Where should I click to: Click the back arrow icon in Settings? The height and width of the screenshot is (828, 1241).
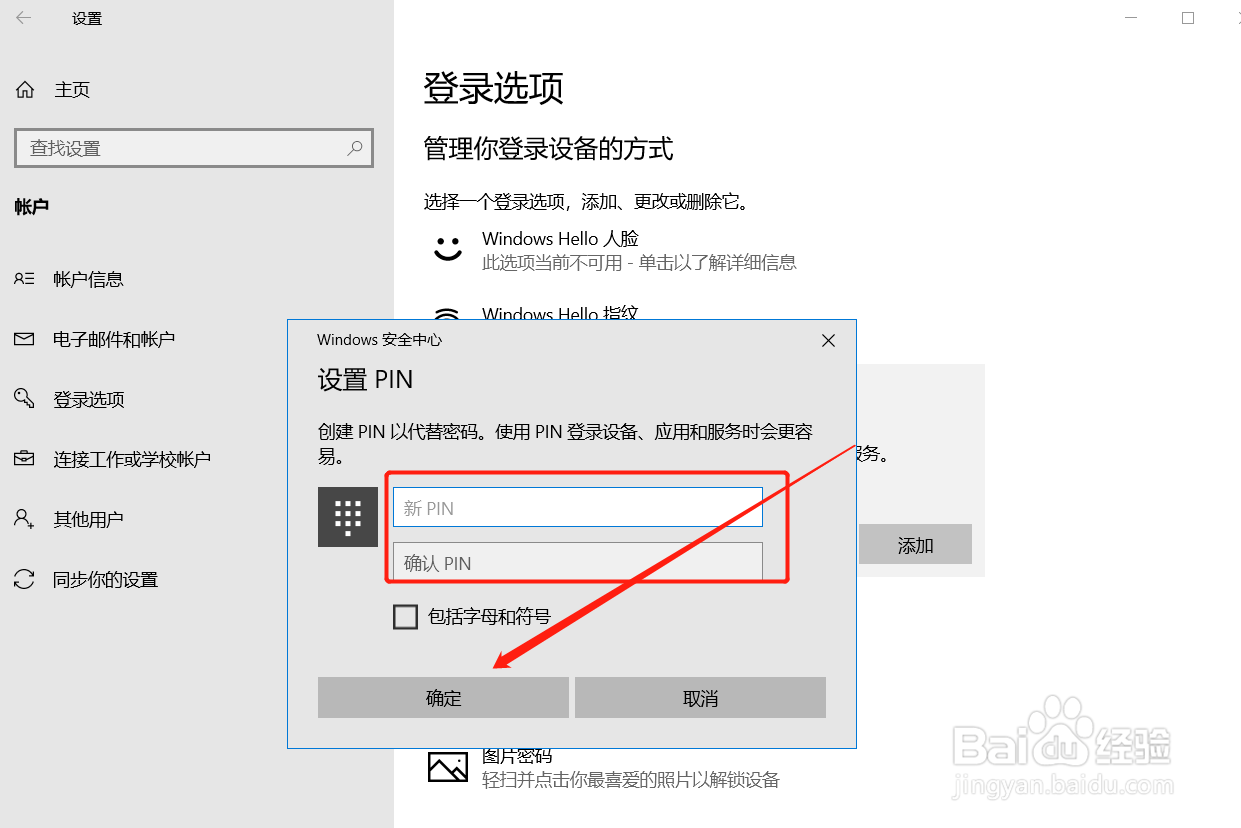click(23, 18)
